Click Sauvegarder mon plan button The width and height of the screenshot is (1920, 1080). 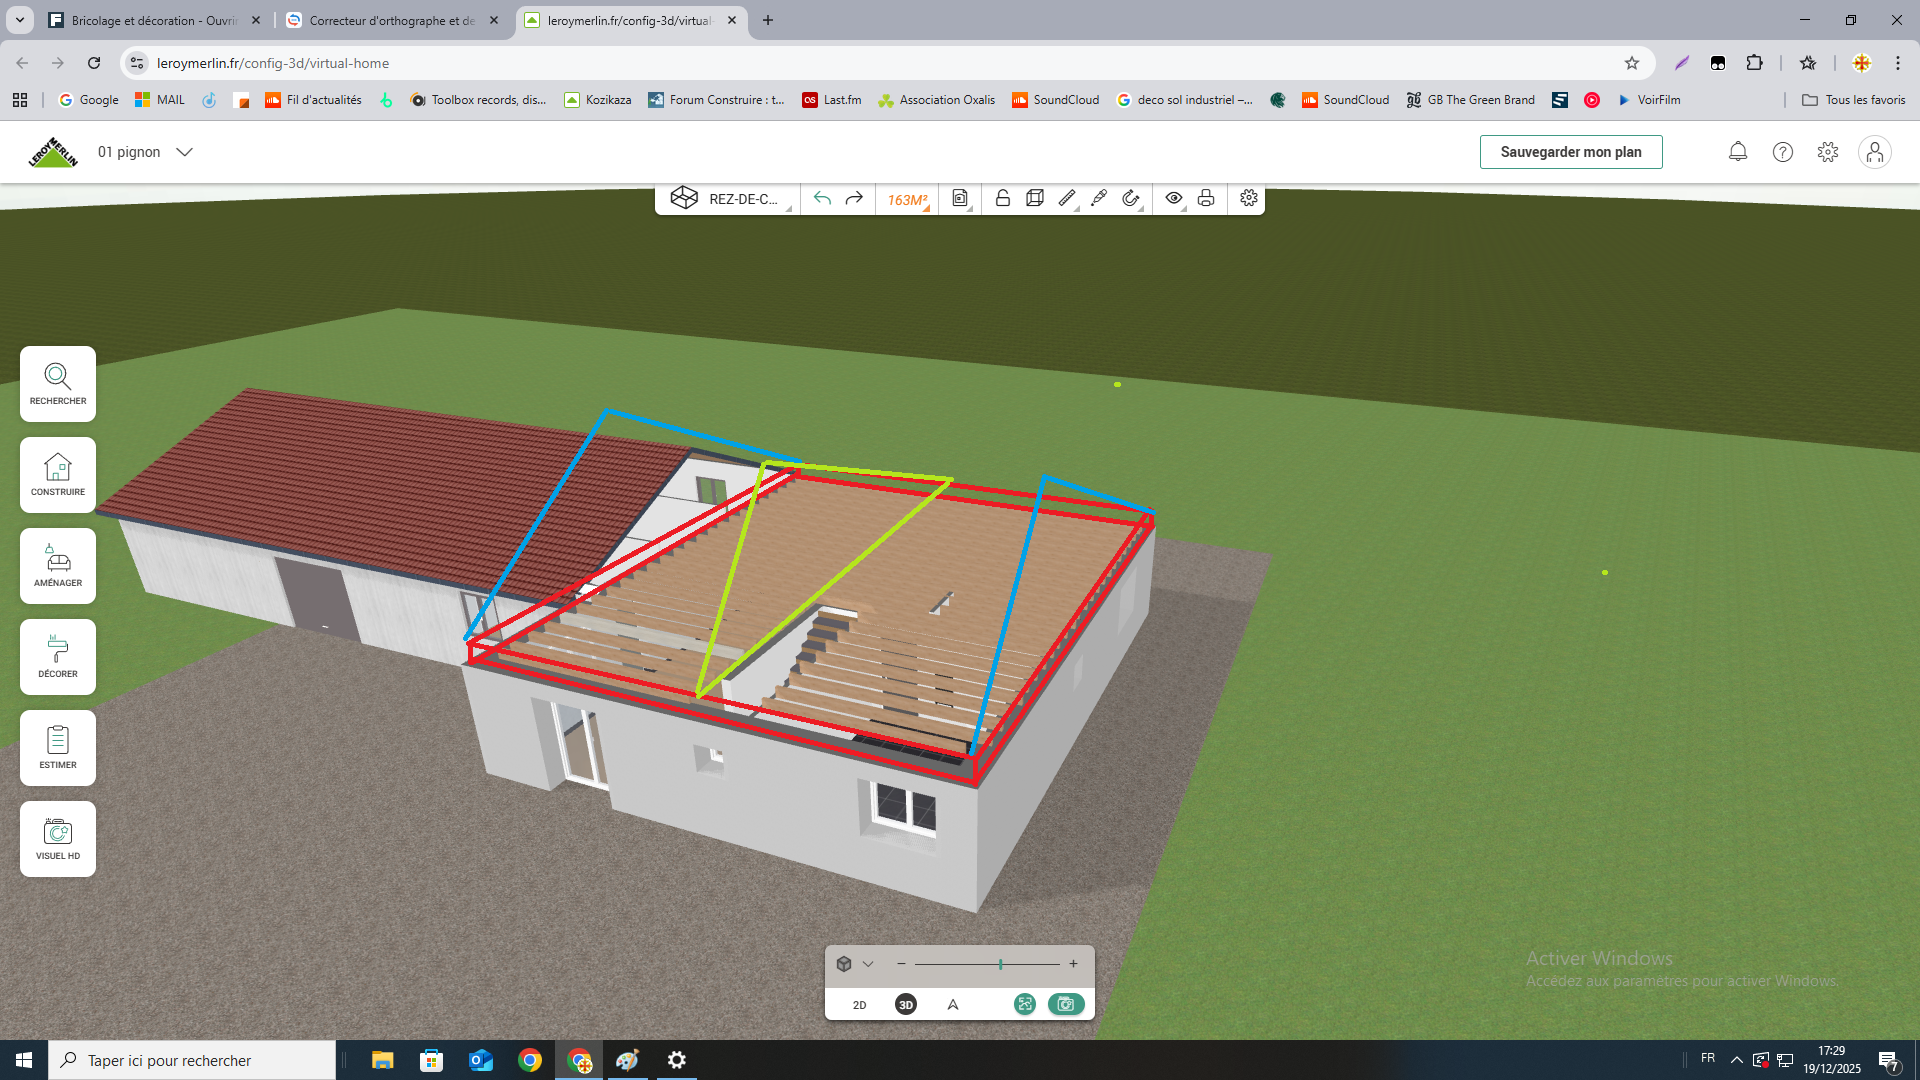[x=1570, y=152]
